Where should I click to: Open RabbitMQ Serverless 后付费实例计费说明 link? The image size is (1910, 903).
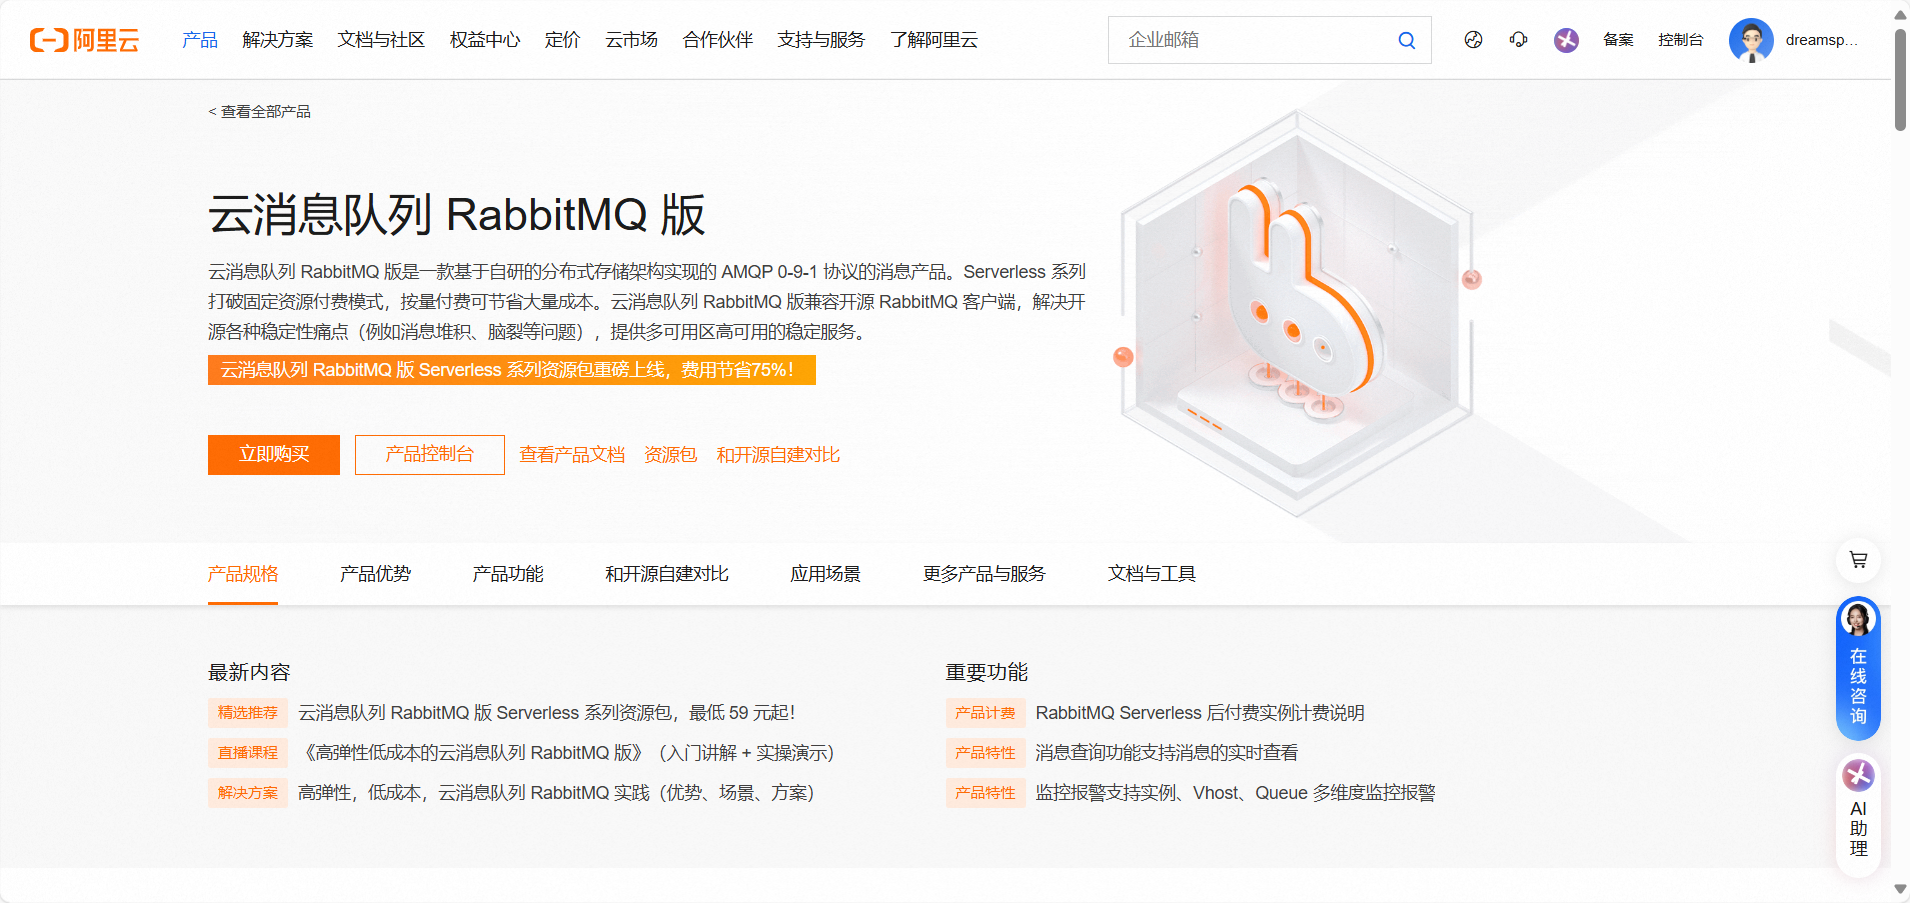click(x=1200, y=713)
